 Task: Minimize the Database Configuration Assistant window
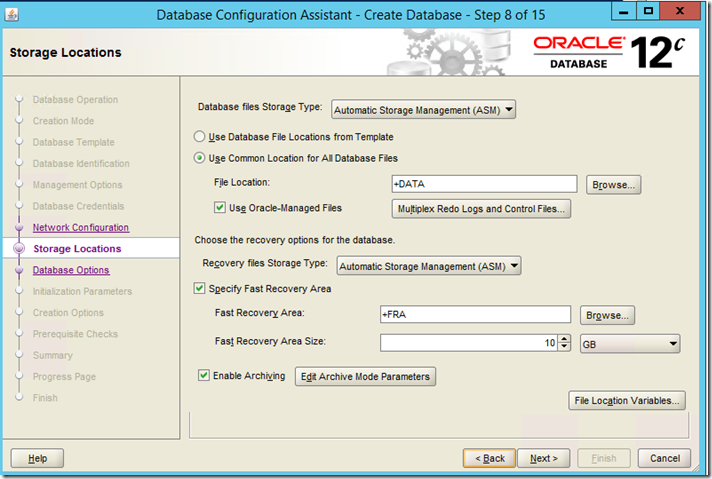(624, 11)
